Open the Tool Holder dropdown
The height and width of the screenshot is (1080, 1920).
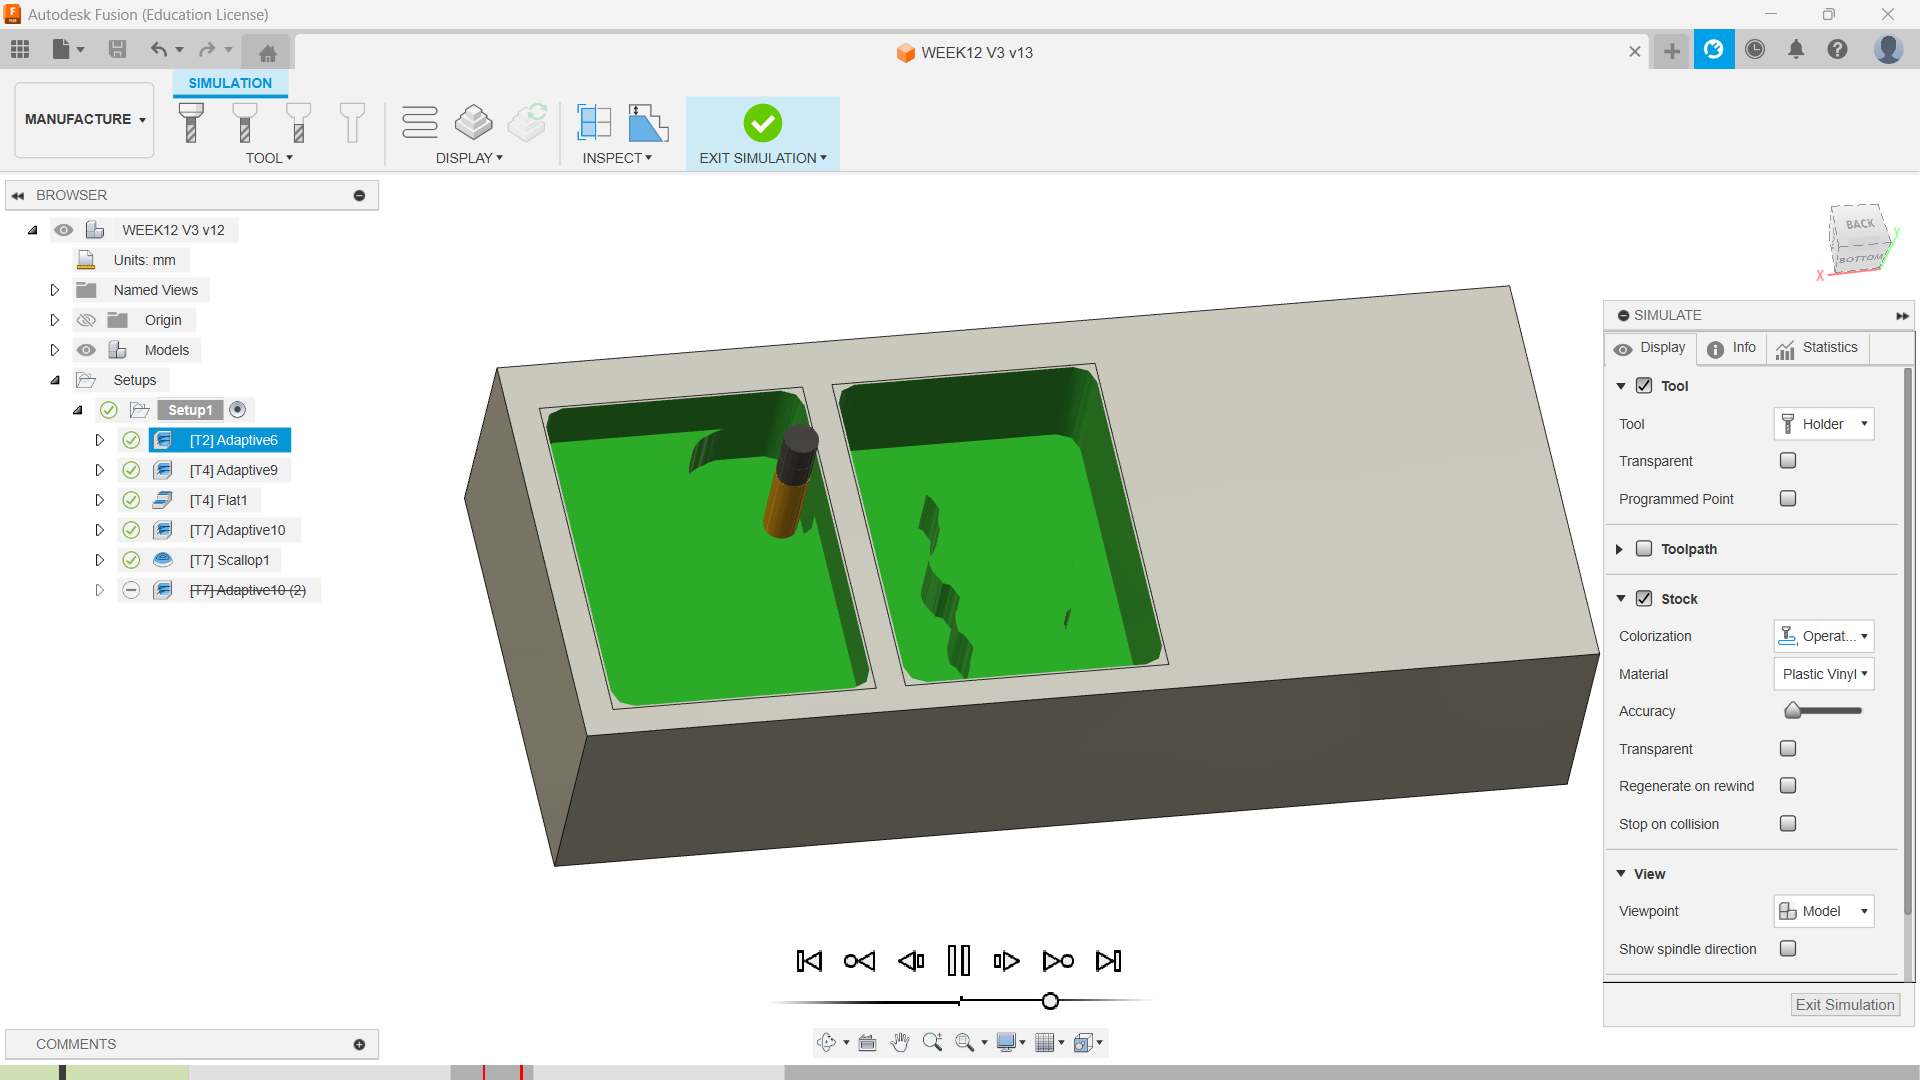pyautogui.click(x=1823, y=424)
